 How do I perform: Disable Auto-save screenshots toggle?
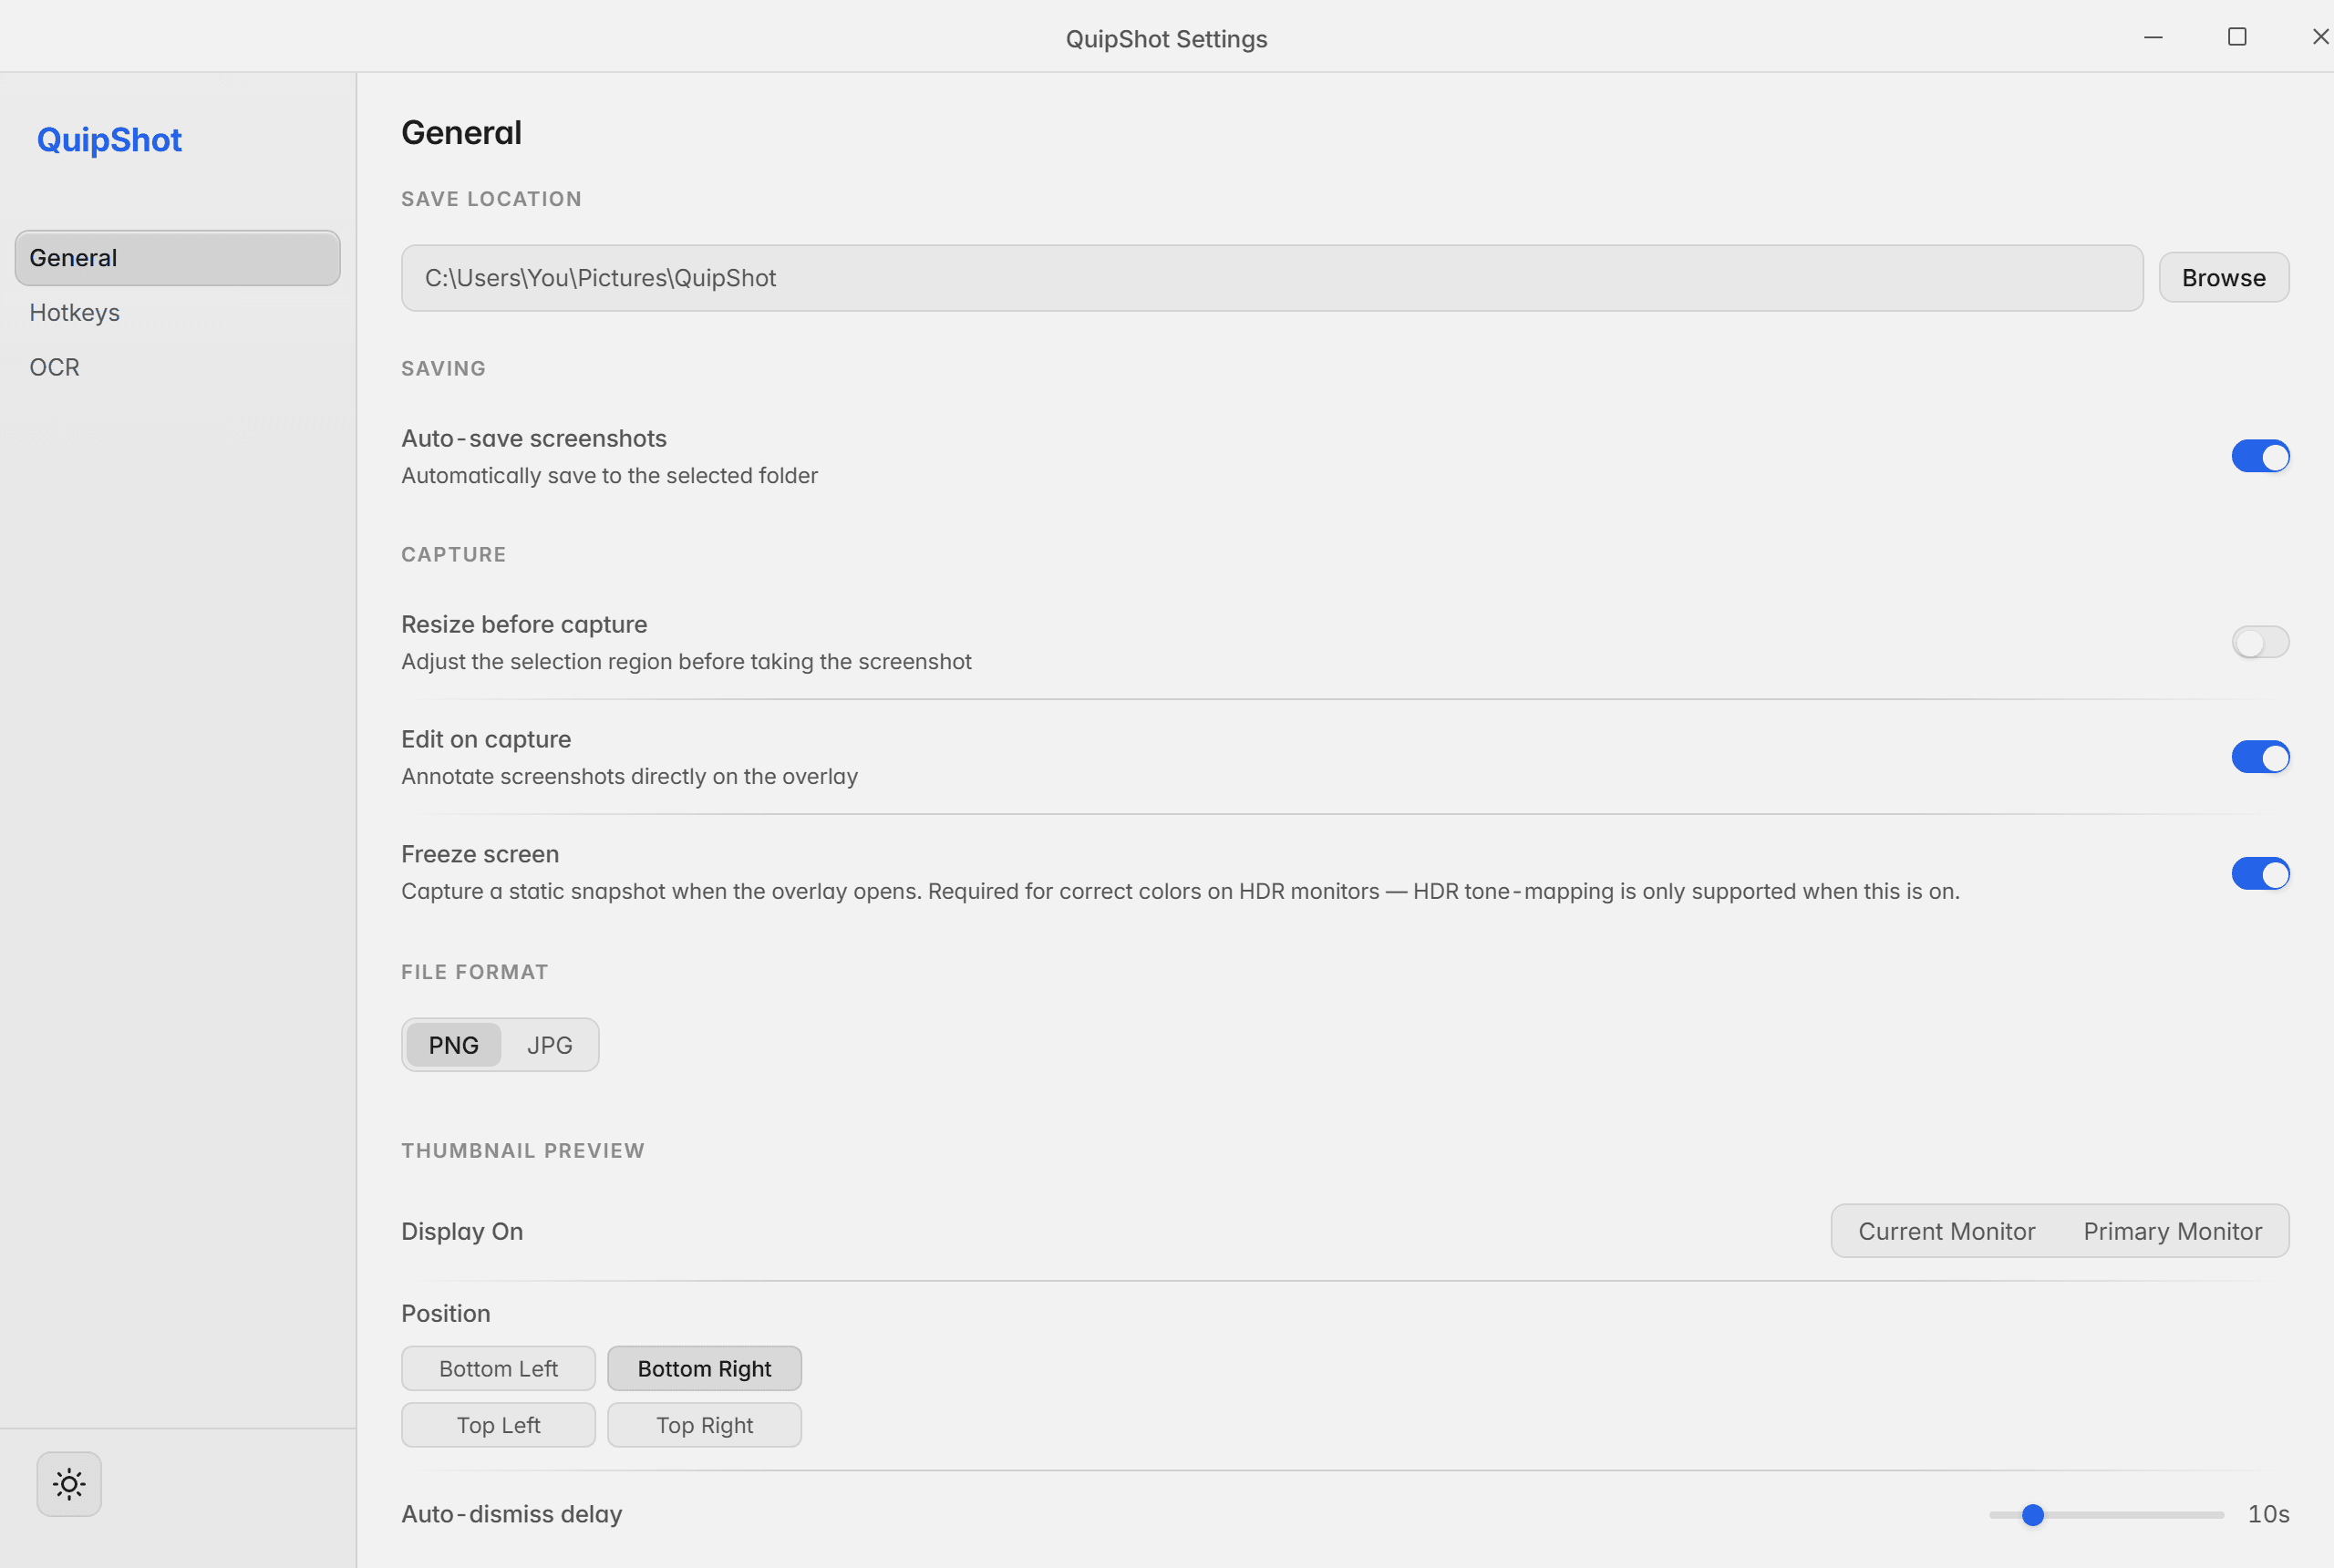(x=2260, y=457)
